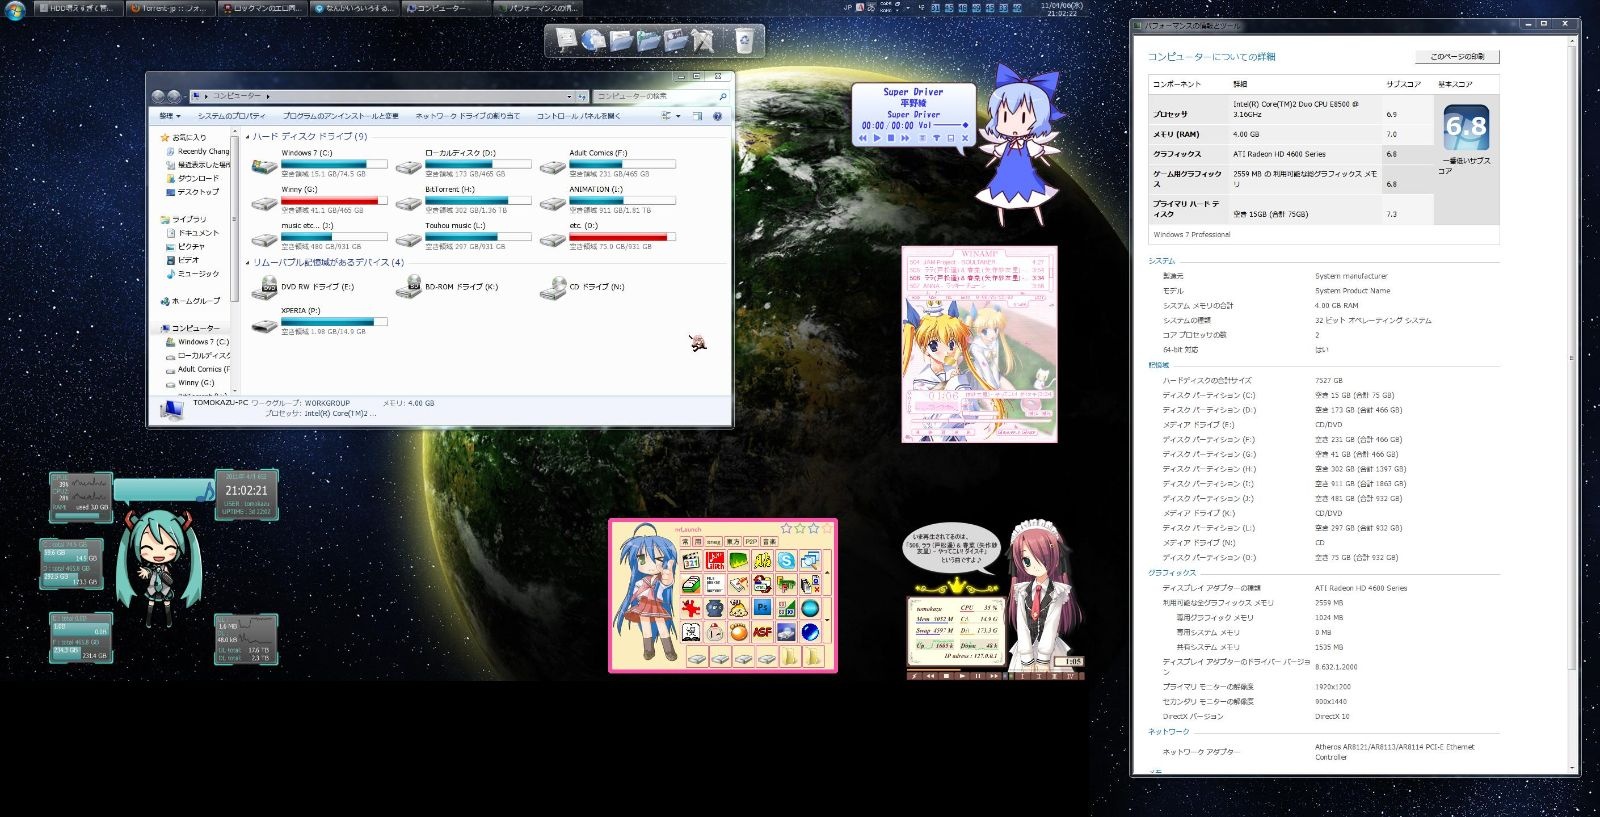Image resolution: width=1600 pixels, height=817 pixels.
Task: Launch the red splat icon in mLaunch
Action: [690, 608]
